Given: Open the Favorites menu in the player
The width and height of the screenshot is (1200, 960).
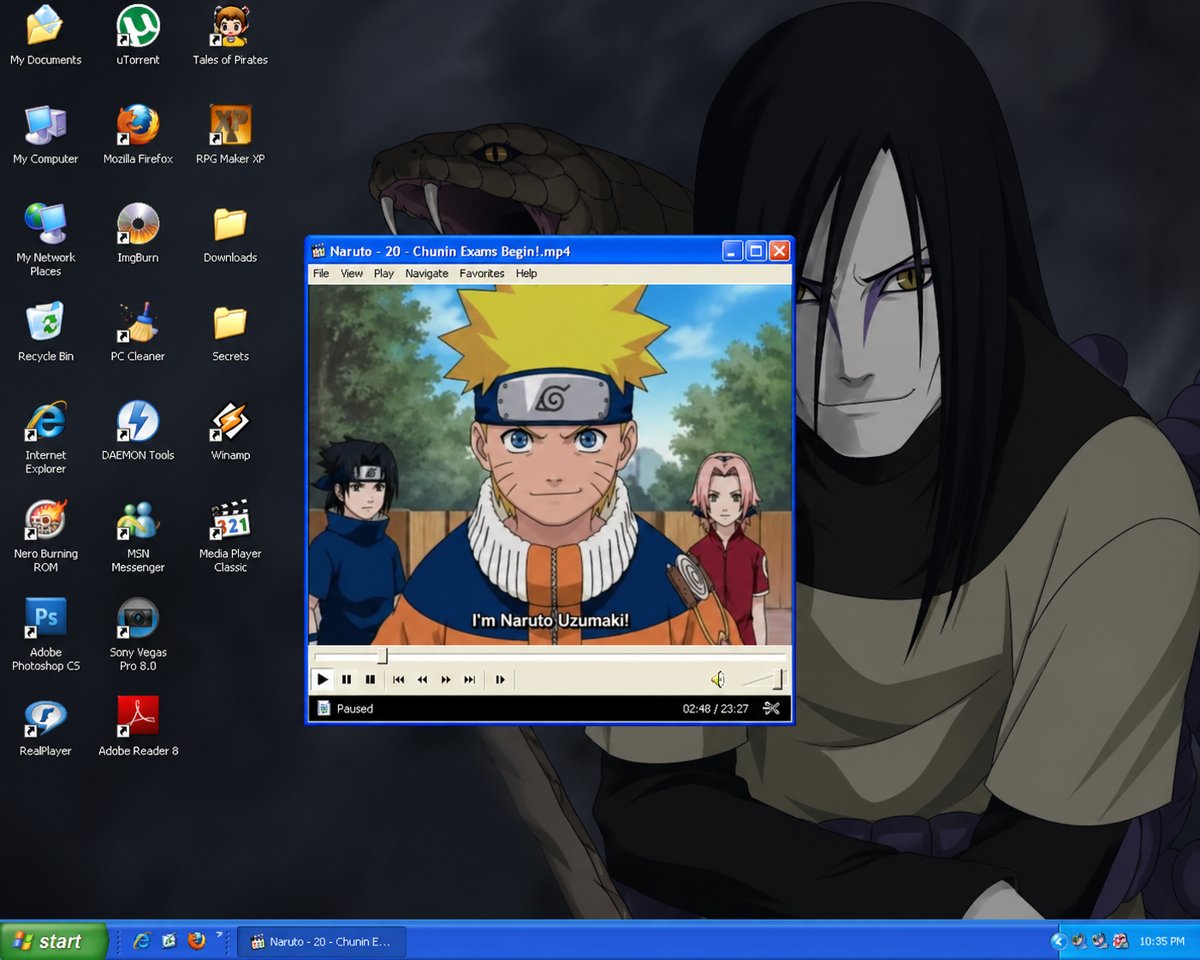Looking at the screenshot, I should pos(482,273).
